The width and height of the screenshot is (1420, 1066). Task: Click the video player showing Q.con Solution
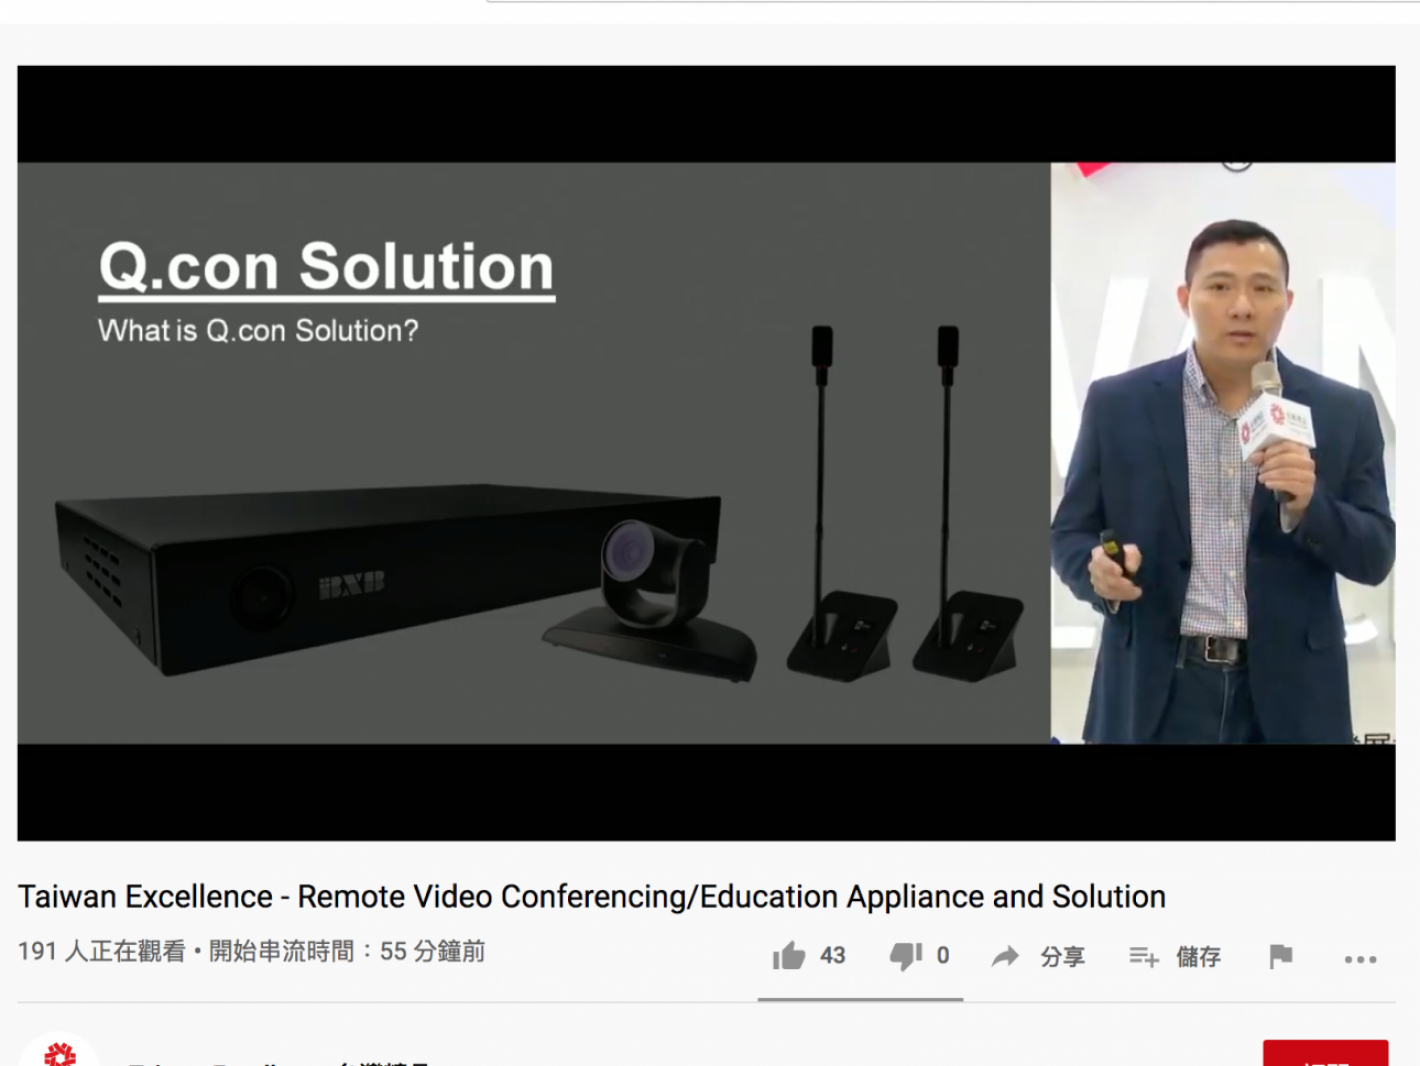coord(706,453)
